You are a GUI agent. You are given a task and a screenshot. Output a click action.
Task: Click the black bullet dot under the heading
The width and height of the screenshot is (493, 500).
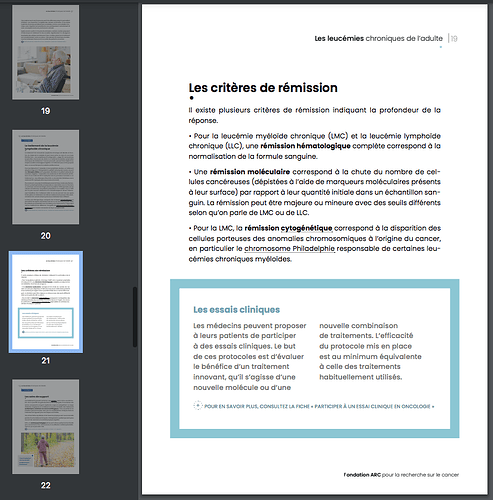click(x=191, y=98)
